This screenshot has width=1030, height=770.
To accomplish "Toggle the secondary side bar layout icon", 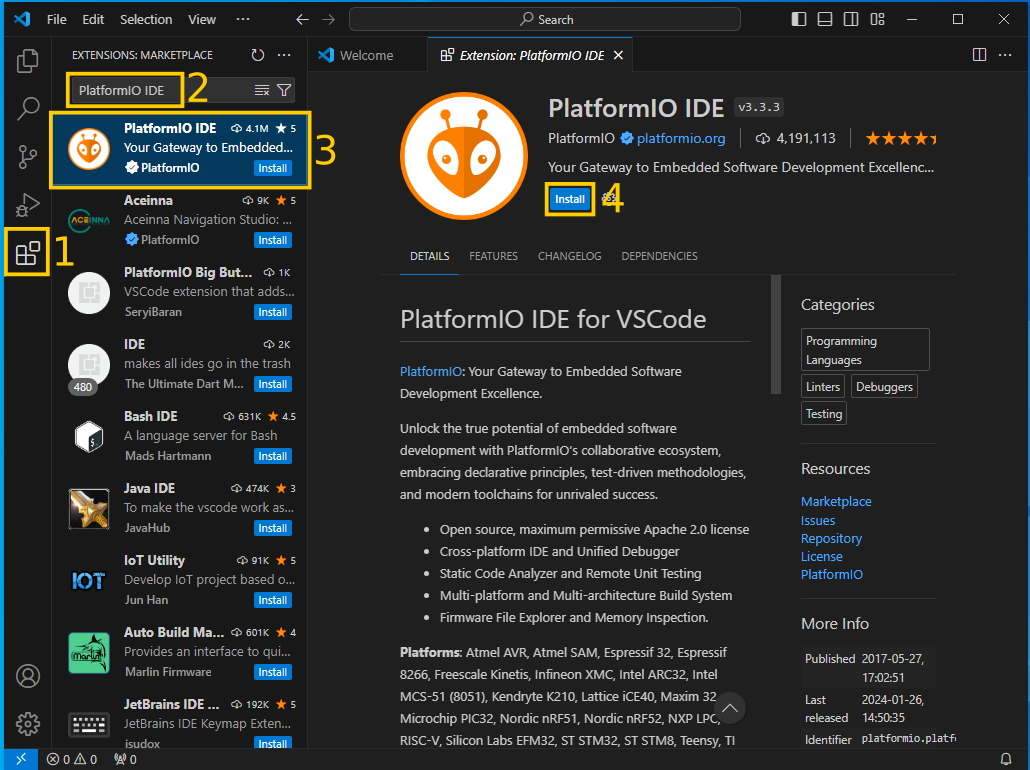I will pyautogui.click(x=851, y=19).
